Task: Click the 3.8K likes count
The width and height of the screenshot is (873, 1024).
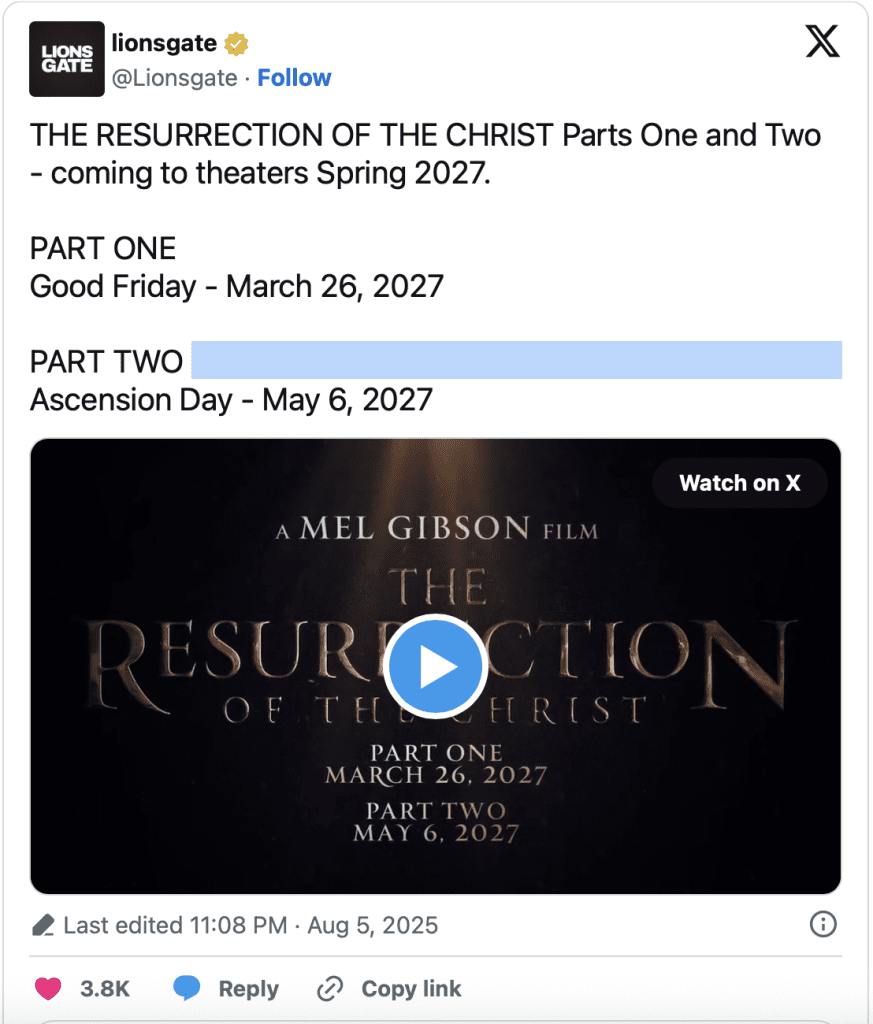Action: pyautogui.click(x=105, y=989)
